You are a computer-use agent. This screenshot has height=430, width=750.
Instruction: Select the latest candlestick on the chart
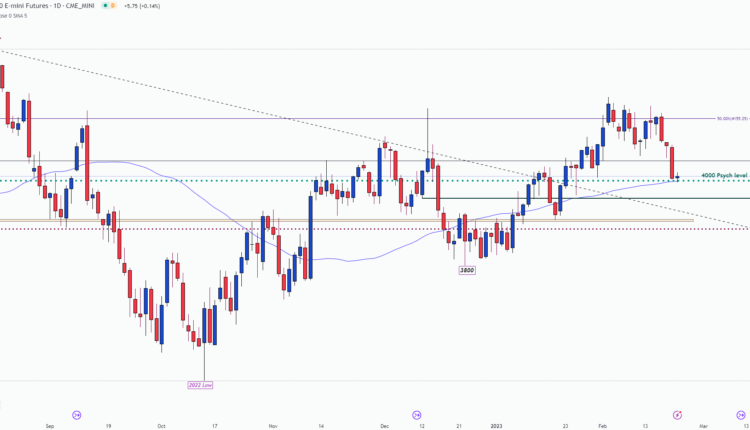(679, 178)
